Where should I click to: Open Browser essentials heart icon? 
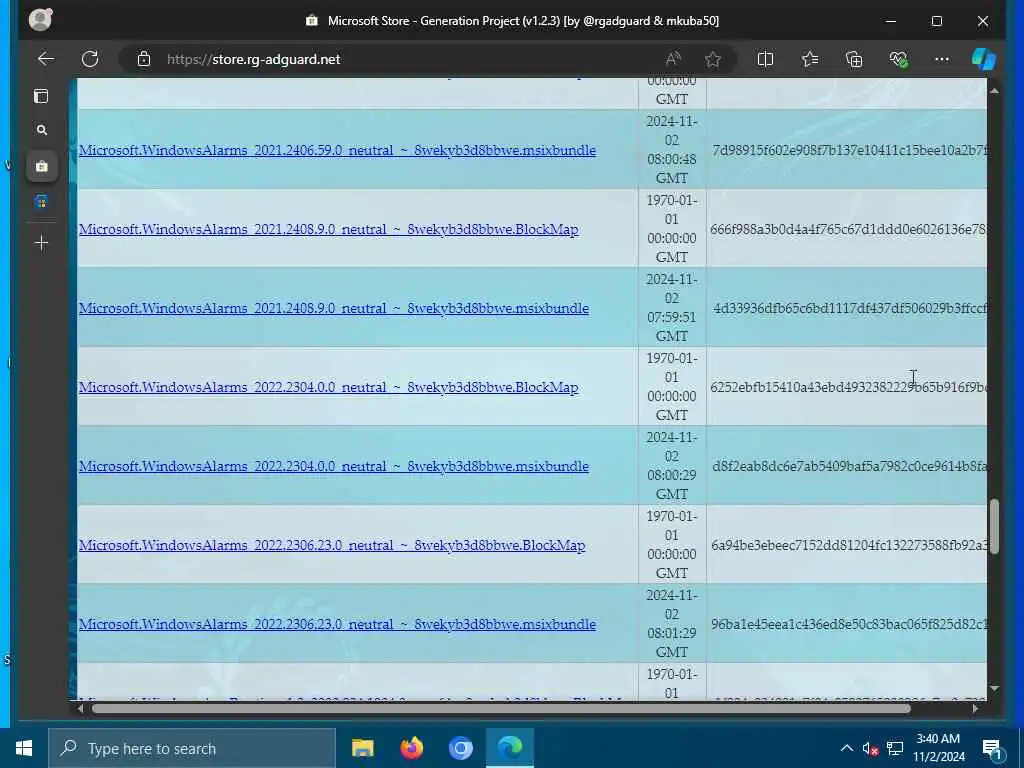pos(898,59)
